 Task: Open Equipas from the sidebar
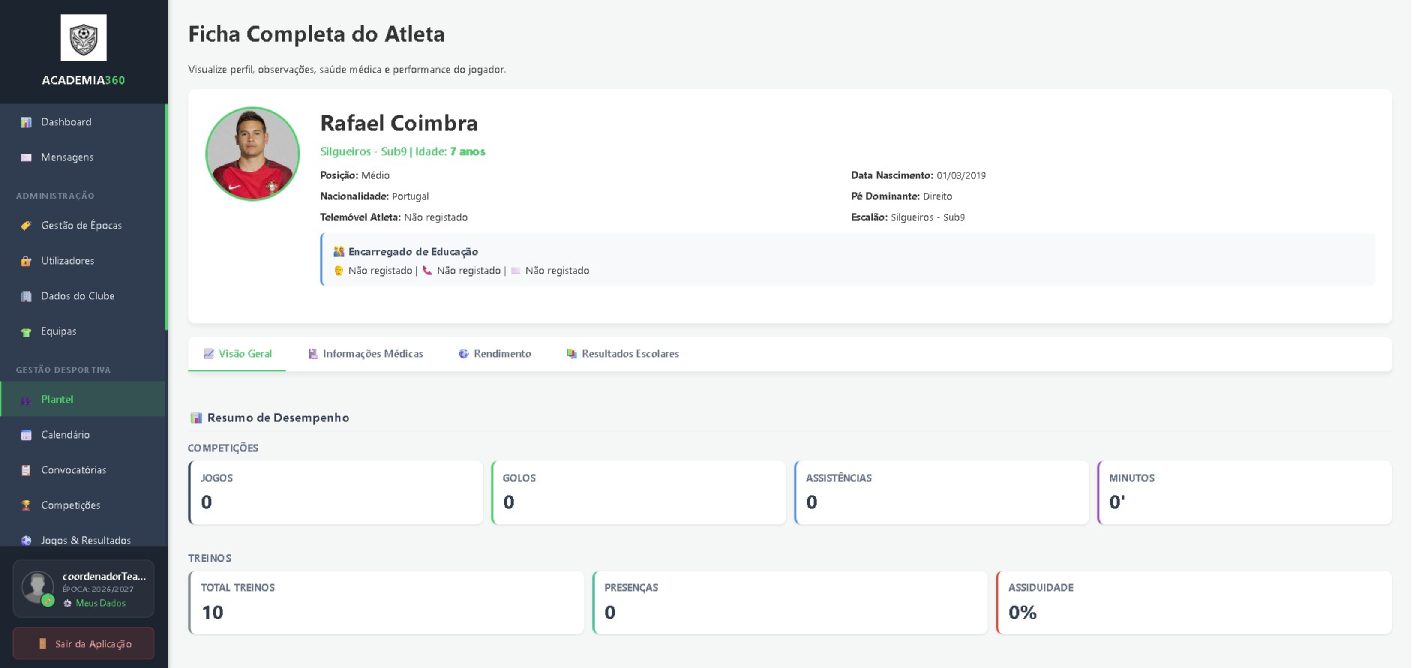tap(83, 331)
